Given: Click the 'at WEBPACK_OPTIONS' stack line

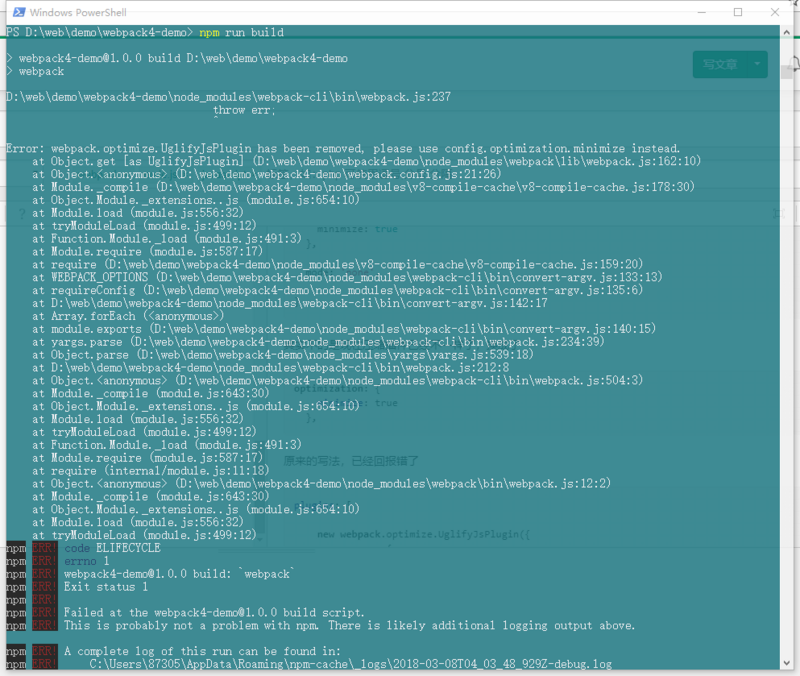Looking at the screenshot, I should tap(347, 278).
